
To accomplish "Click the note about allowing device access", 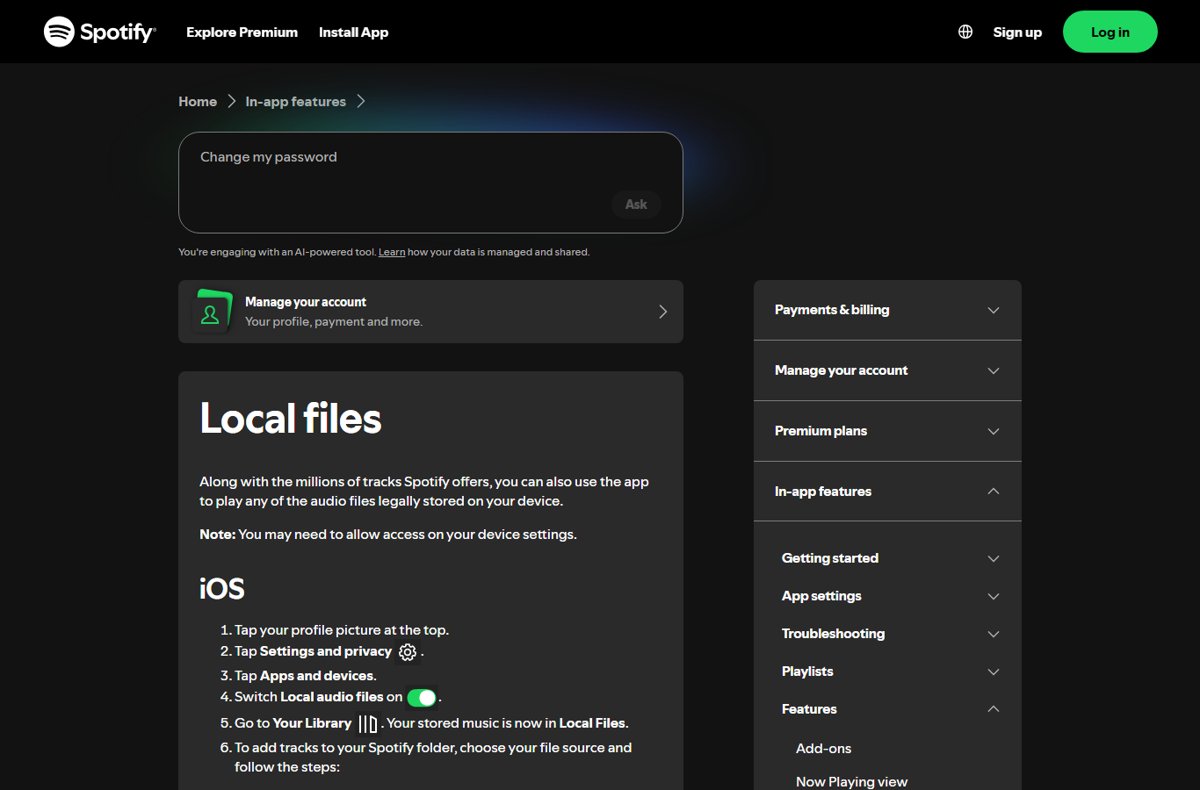I will [388, 534].
